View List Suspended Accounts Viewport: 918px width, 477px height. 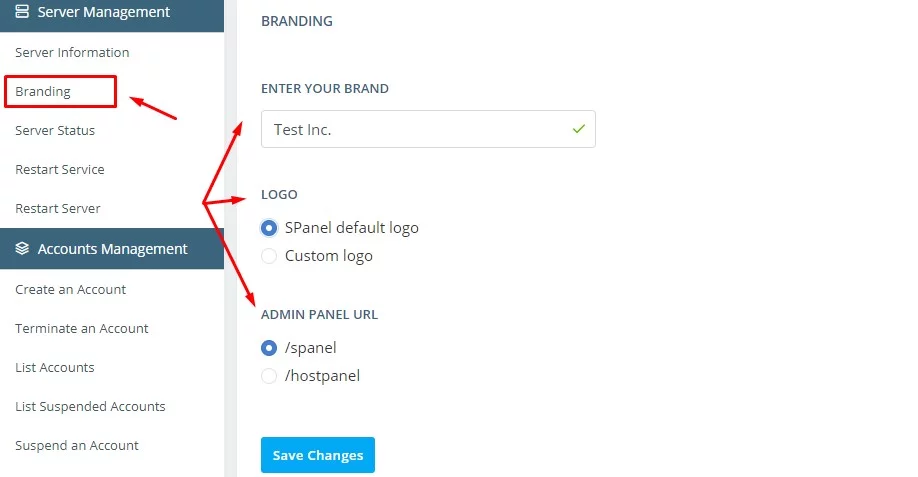(90, 406)
